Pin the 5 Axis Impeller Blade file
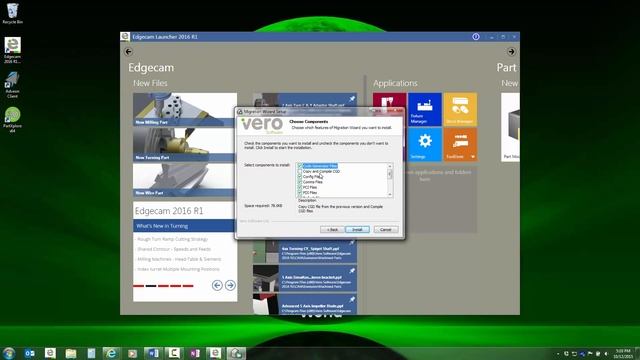The height and width of the screenshot is (360, 640). pos(352,300)
